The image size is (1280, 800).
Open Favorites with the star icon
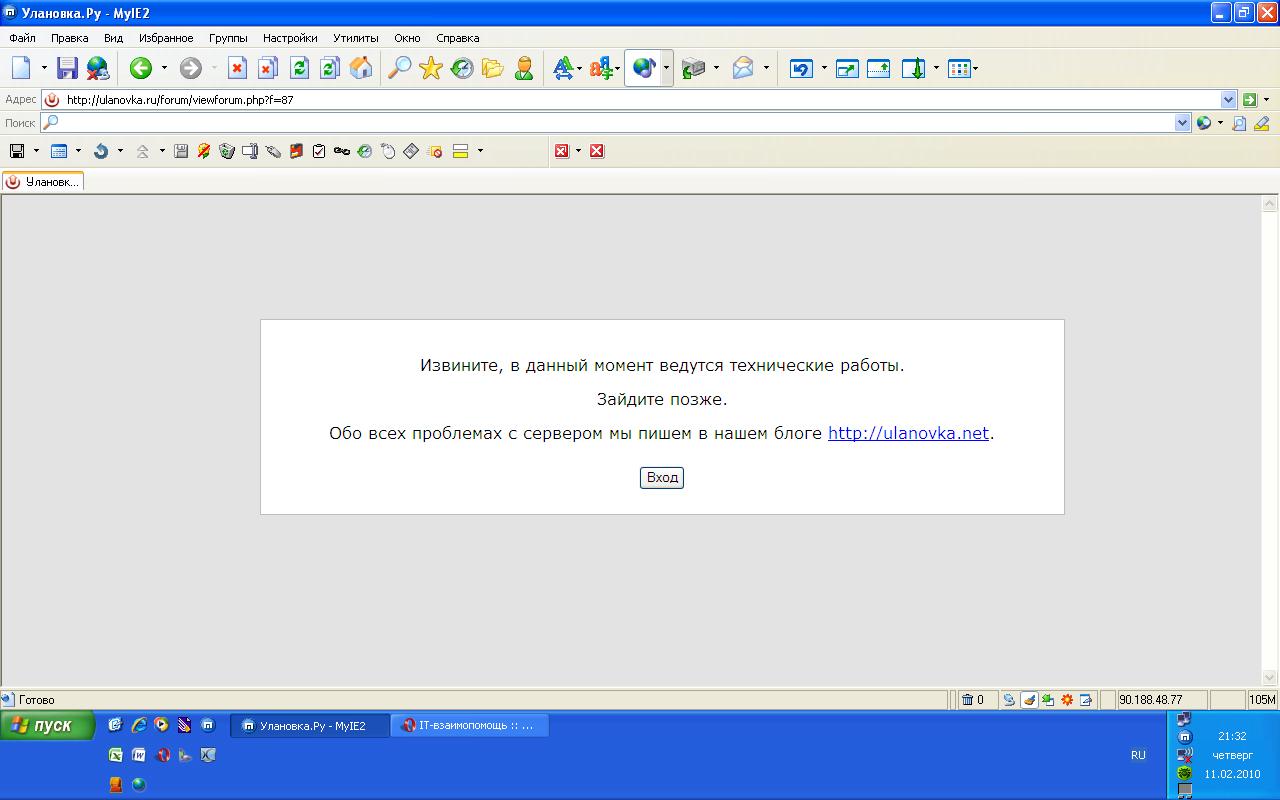pyautogui.click(x=431, y=68)
